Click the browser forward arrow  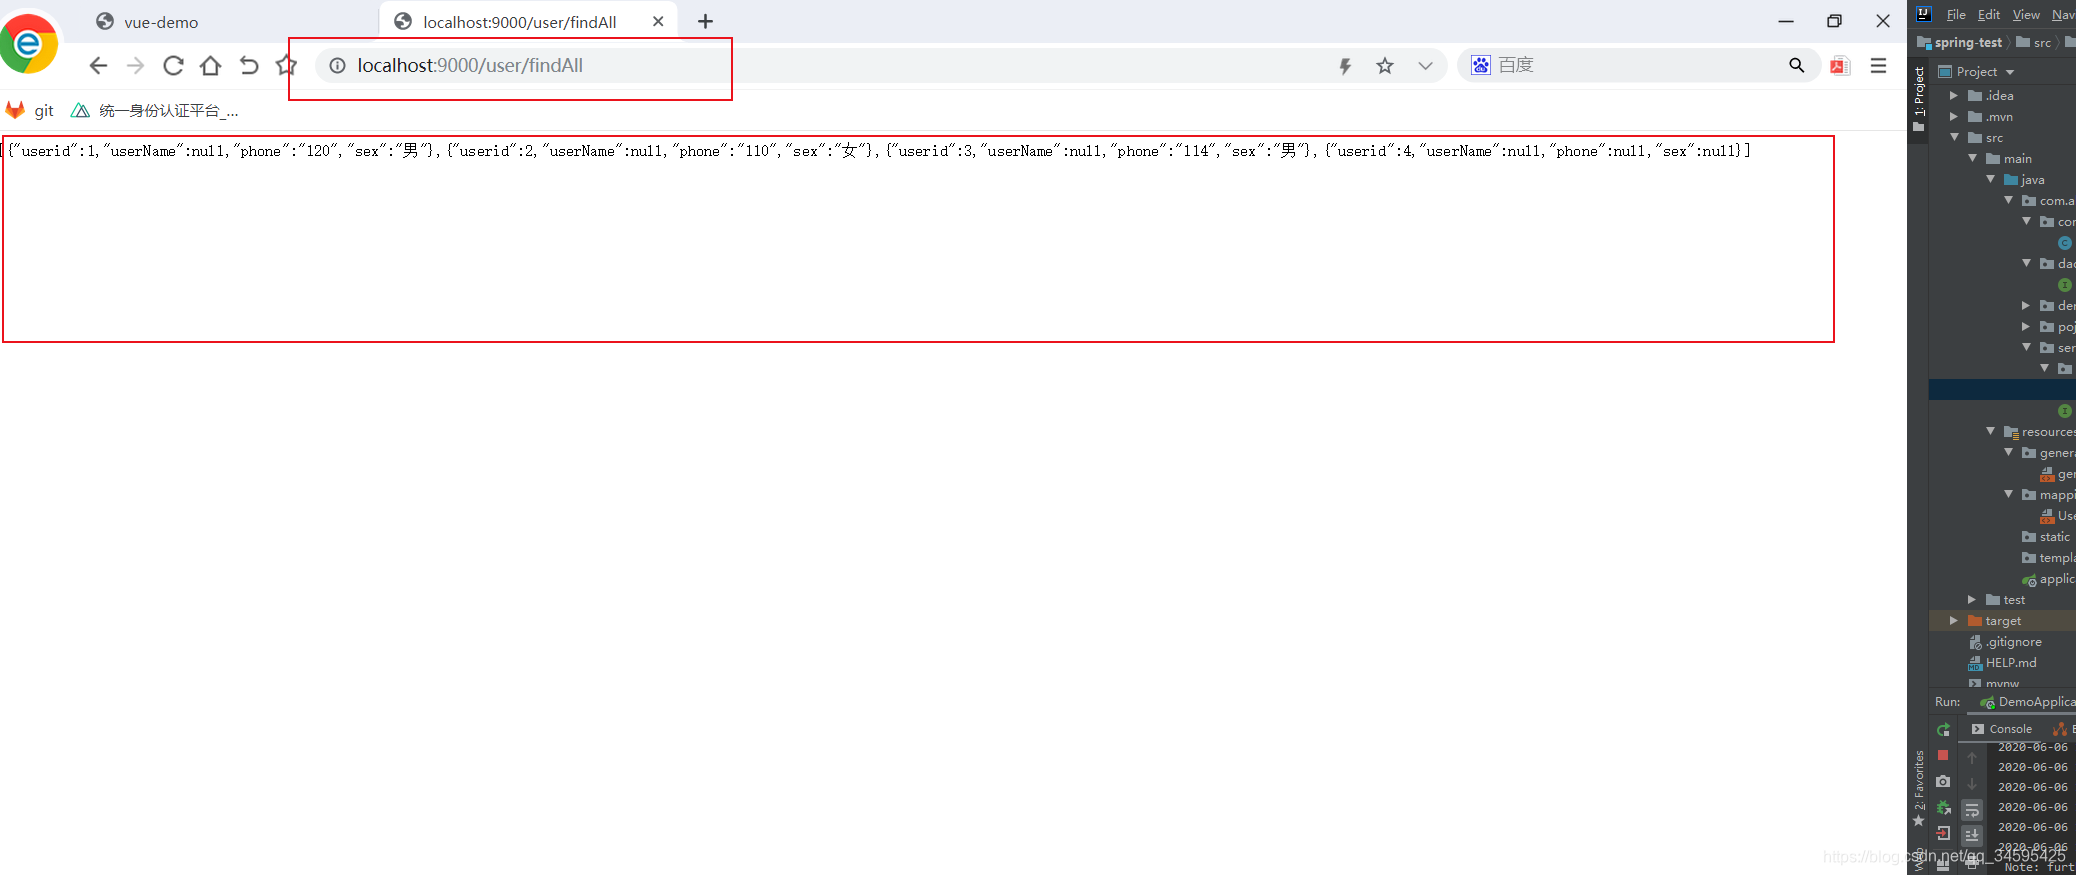[135, 66]
